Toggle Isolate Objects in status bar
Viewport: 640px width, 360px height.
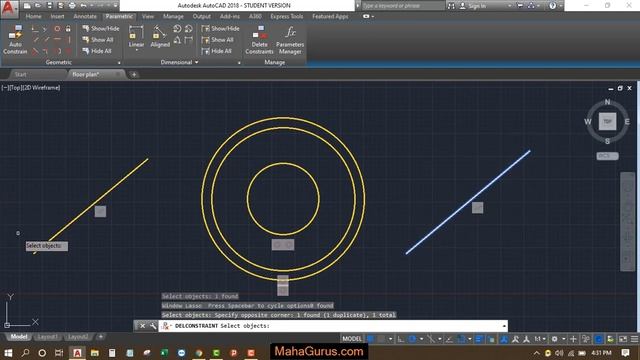[x=587, y=339]
